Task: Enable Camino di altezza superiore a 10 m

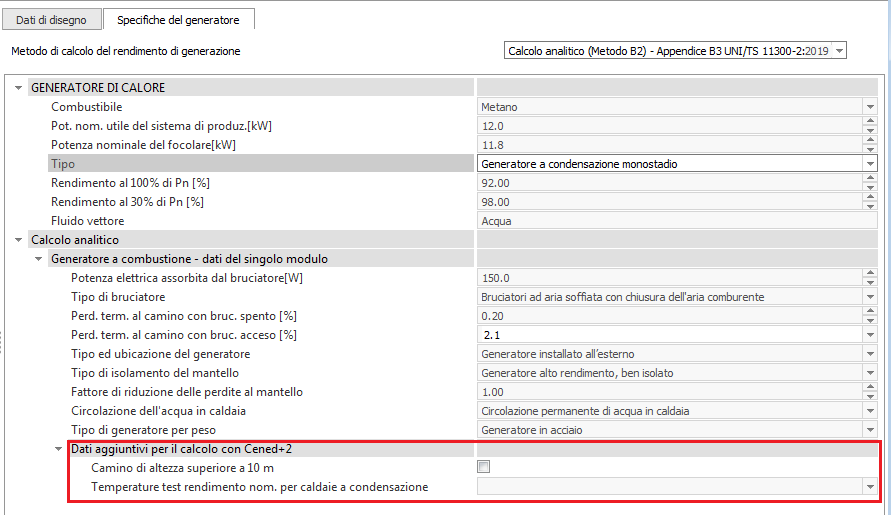Action: coord(484,467)
